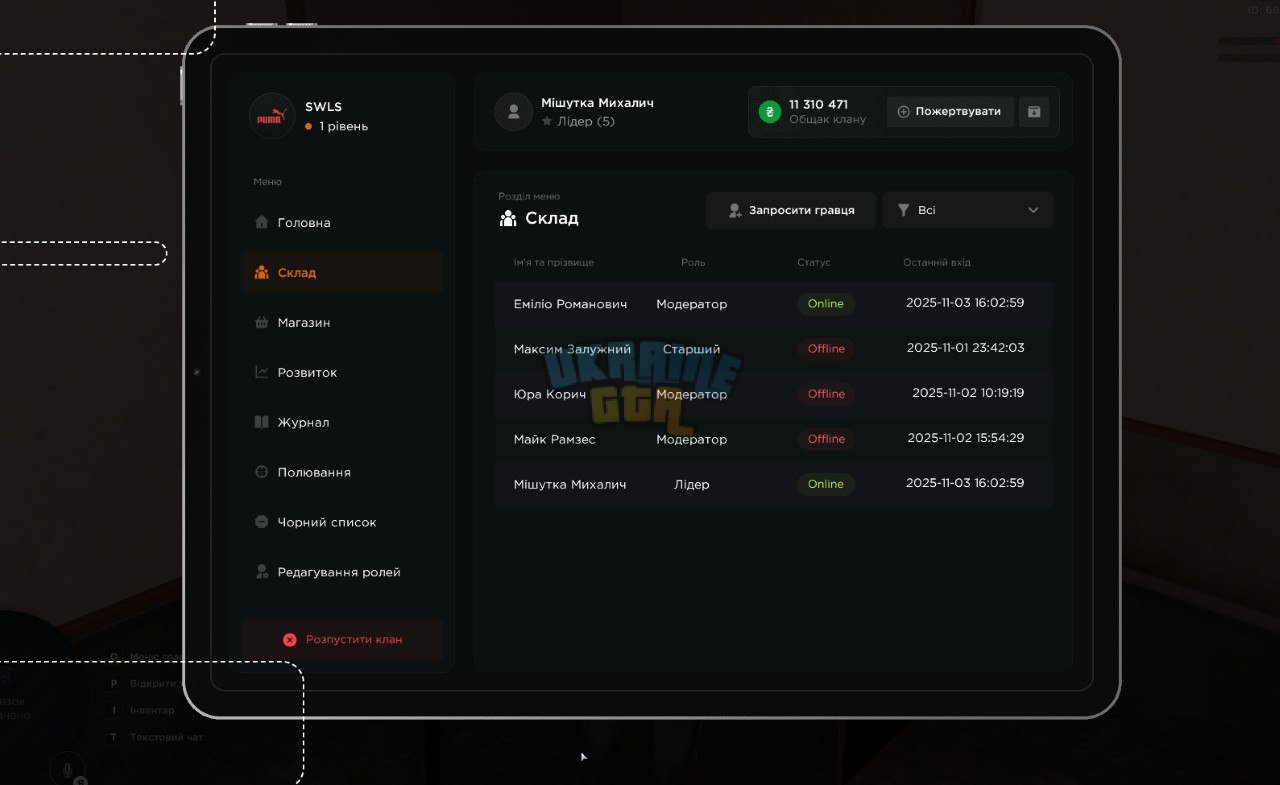Select the Еміліо Романович member row
1280x785 pixels.
click(773, 303)
